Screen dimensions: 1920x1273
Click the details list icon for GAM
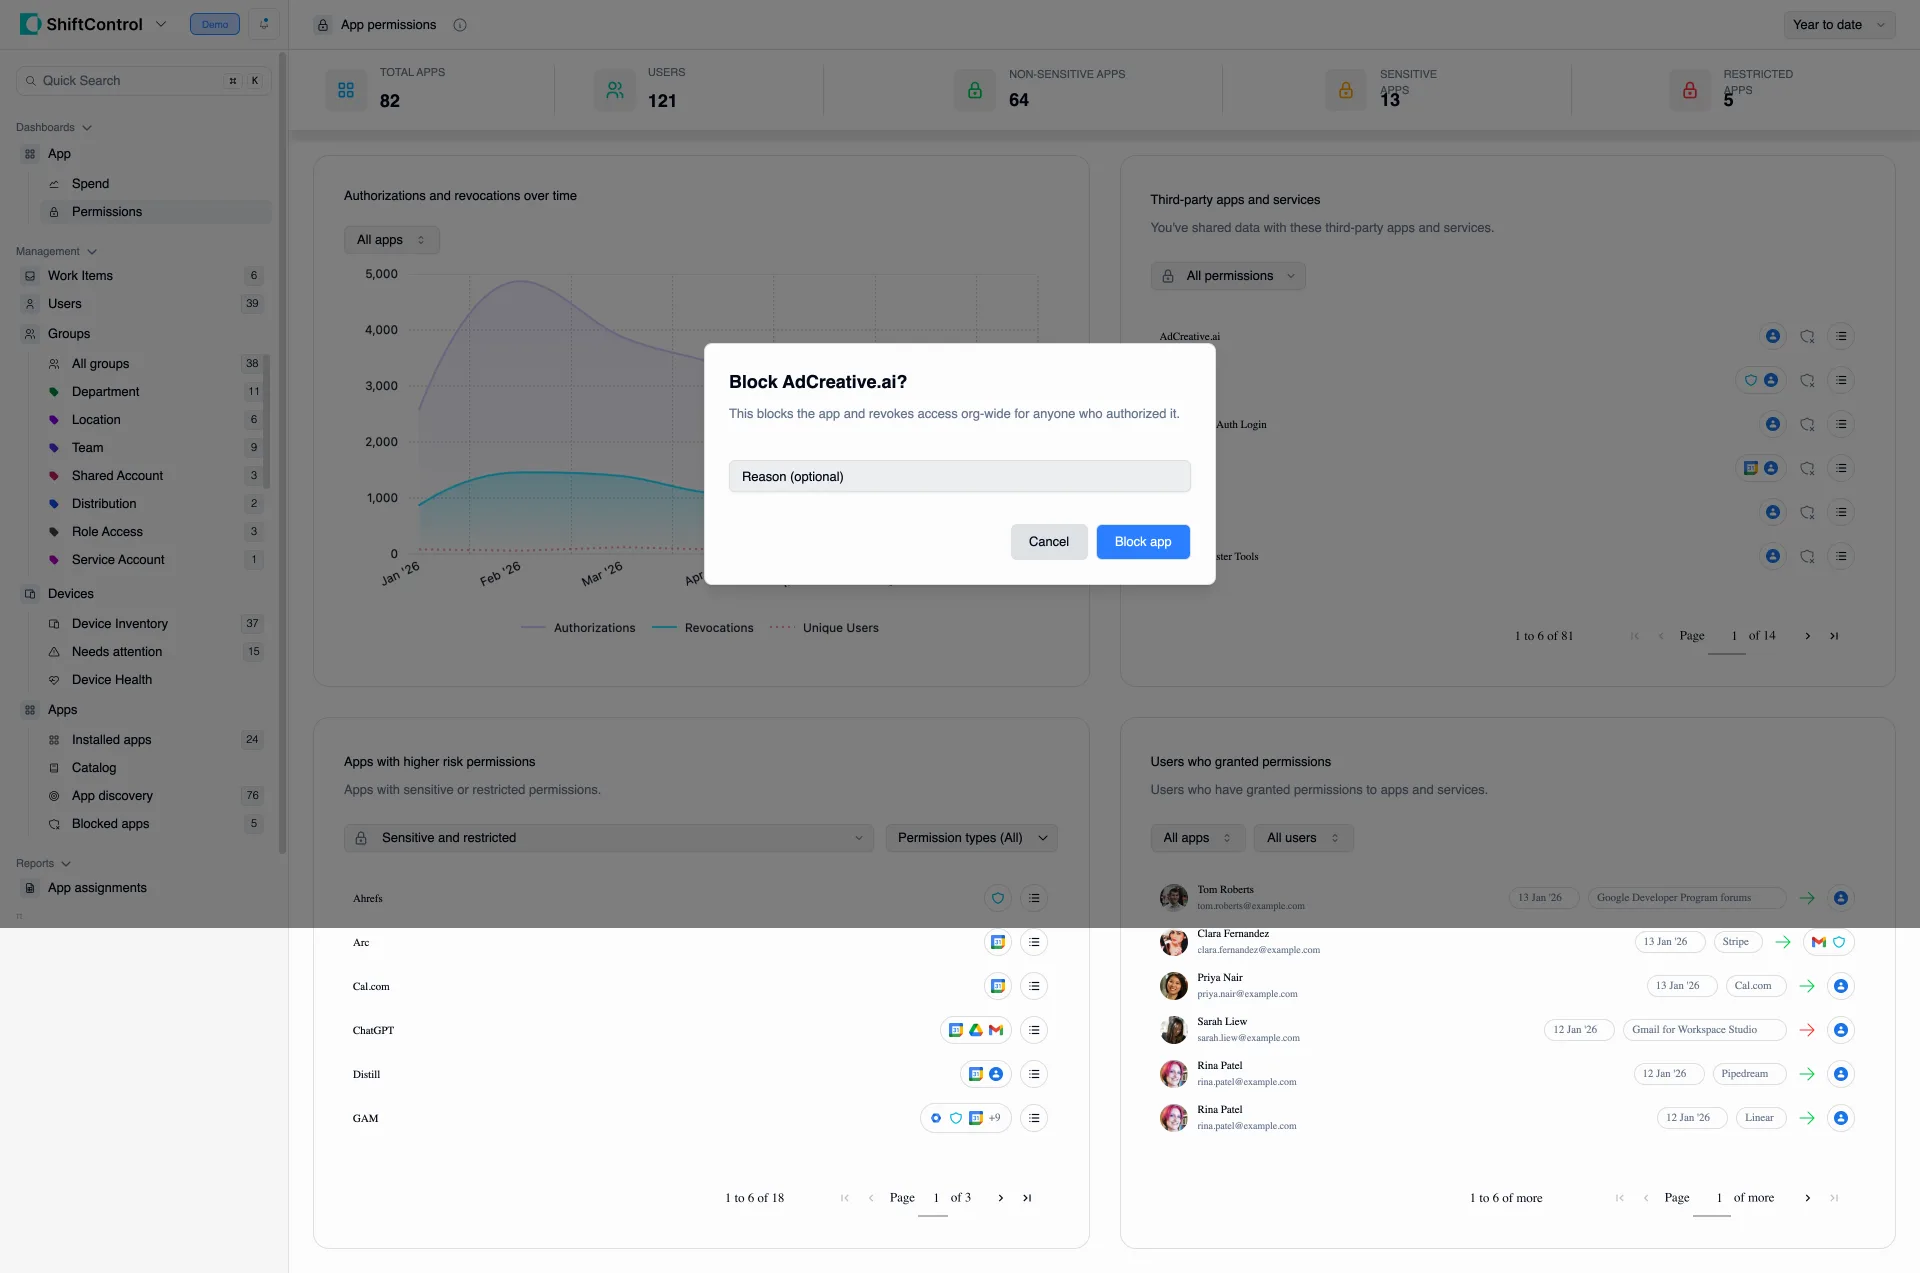pos(1034,1119)
